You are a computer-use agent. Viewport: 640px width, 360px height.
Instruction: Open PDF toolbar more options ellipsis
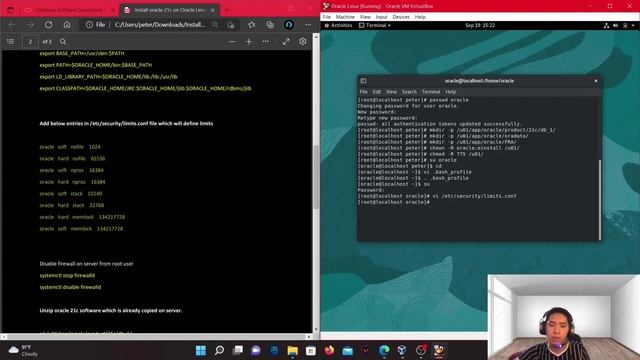pos(265,42)
